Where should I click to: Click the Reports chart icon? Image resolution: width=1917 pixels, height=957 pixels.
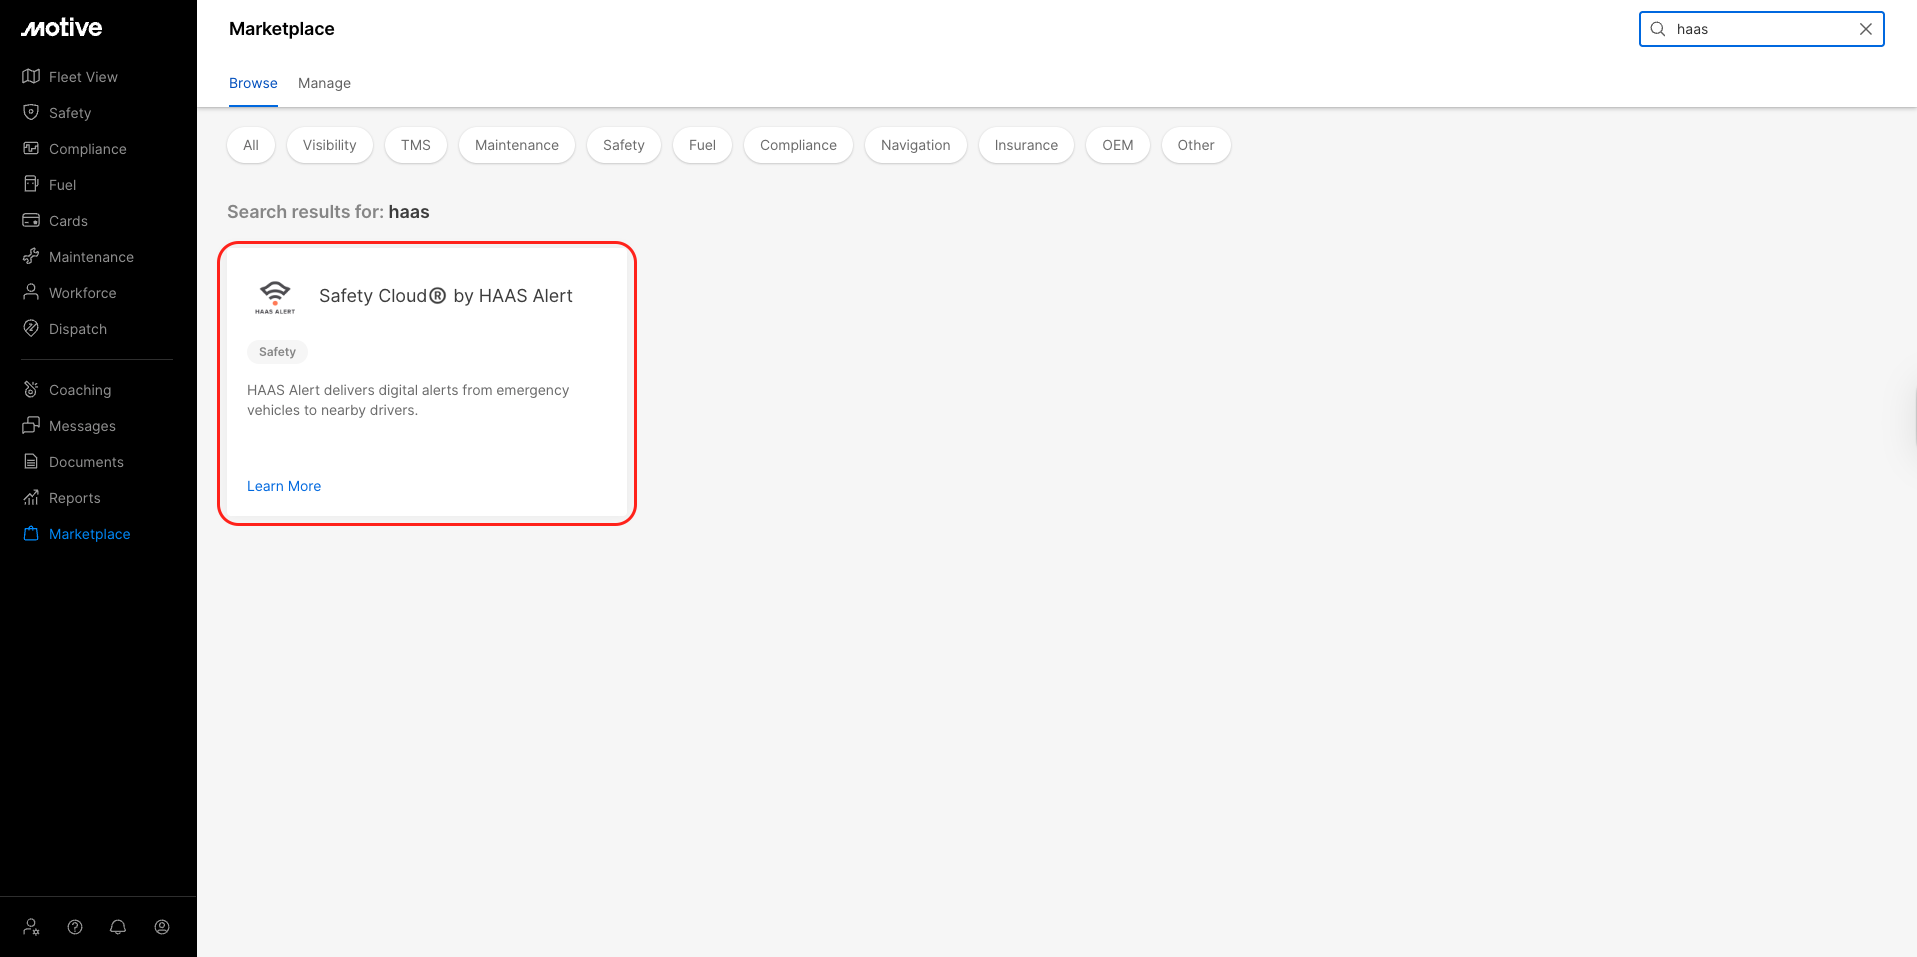[31, 497]
